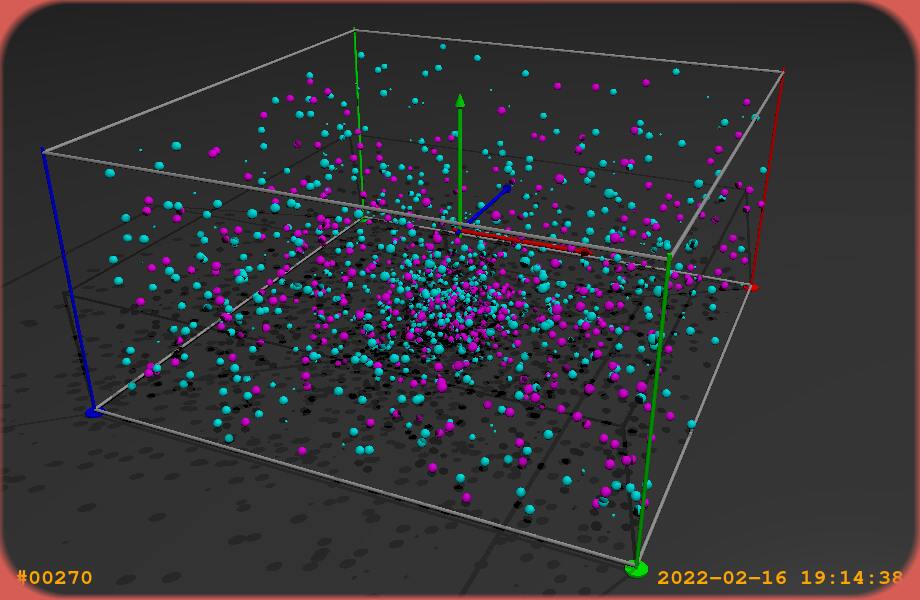Click the green up-axis arrow head
The height and width of the screenshot is (600, 920).
460,101
